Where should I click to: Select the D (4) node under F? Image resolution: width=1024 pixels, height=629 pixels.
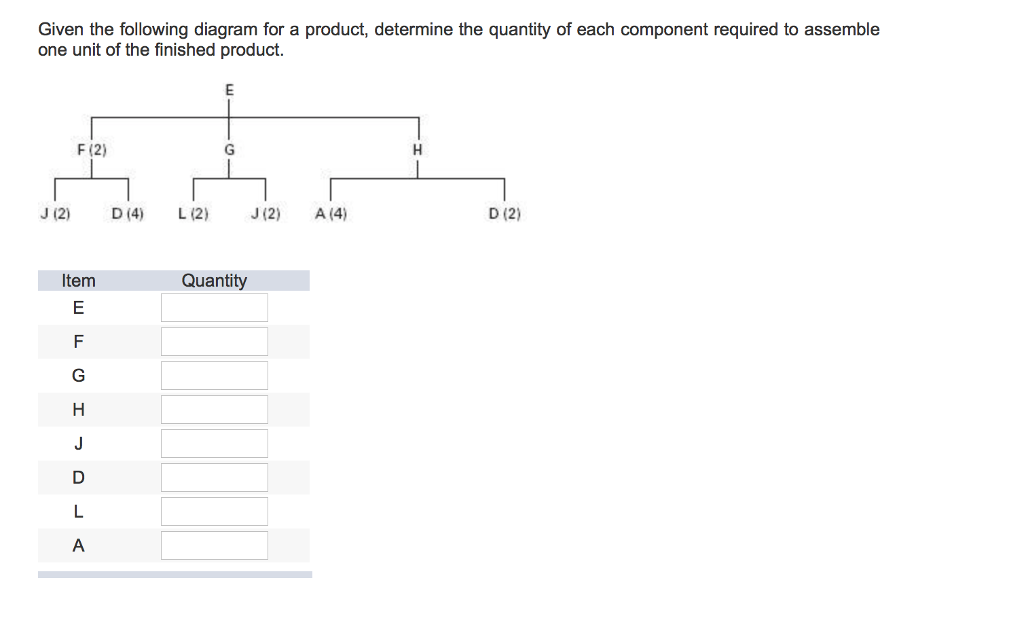click(128, 212)
